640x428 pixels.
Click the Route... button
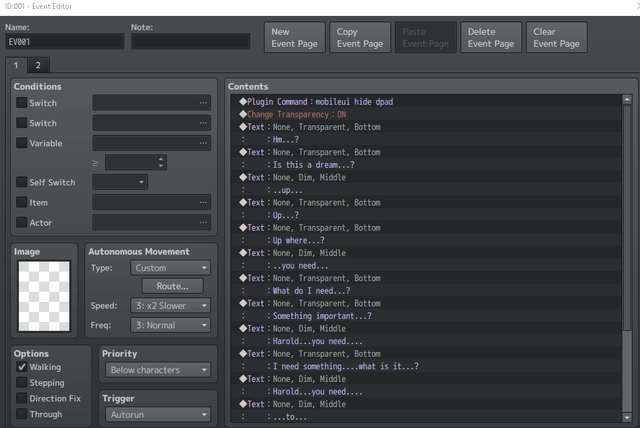pyautogui.click(x=173, y=286)
